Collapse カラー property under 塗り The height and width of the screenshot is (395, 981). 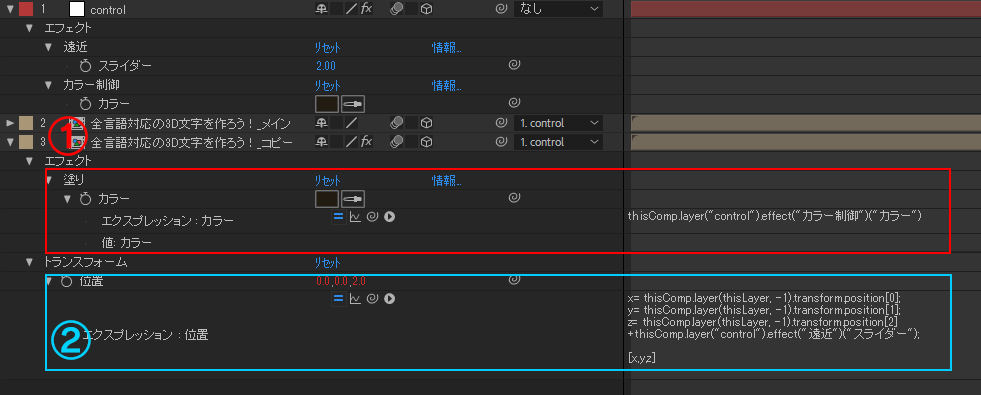(69, 199)
